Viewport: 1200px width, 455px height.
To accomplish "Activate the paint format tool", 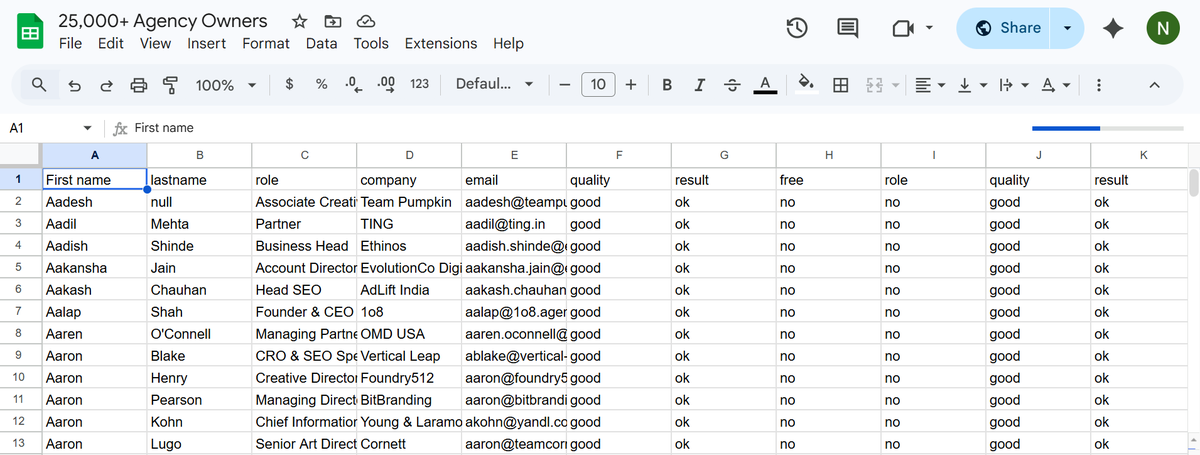I will [171, 85].
